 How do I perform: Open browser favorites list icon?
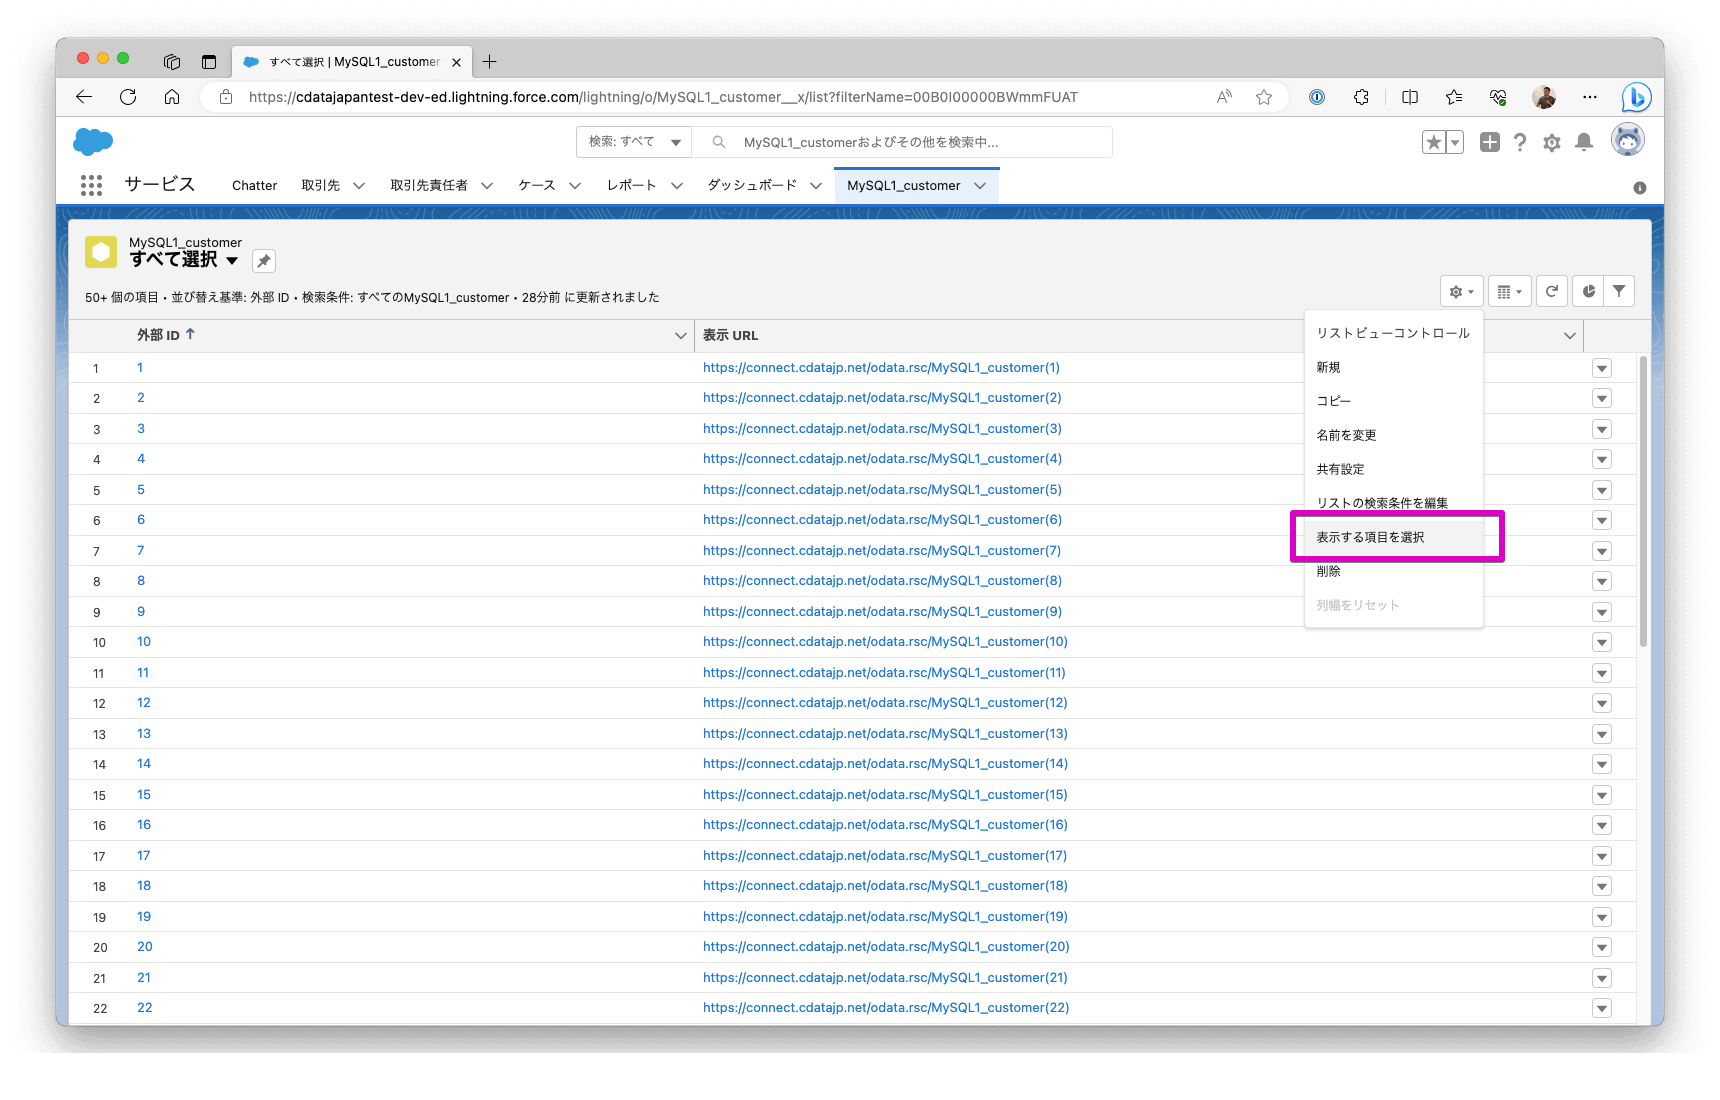click(1454, 97)
